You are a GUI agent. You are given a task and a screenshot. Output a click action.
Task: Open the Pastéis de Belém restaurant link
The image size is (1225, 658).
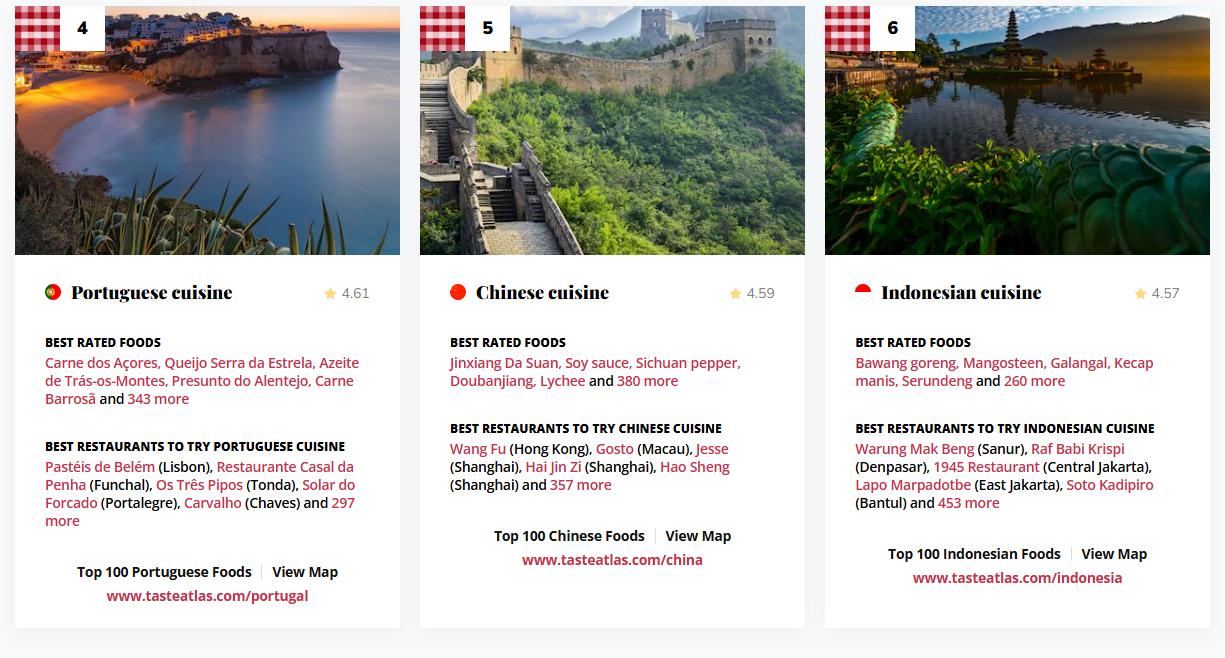tap(100, 467)
